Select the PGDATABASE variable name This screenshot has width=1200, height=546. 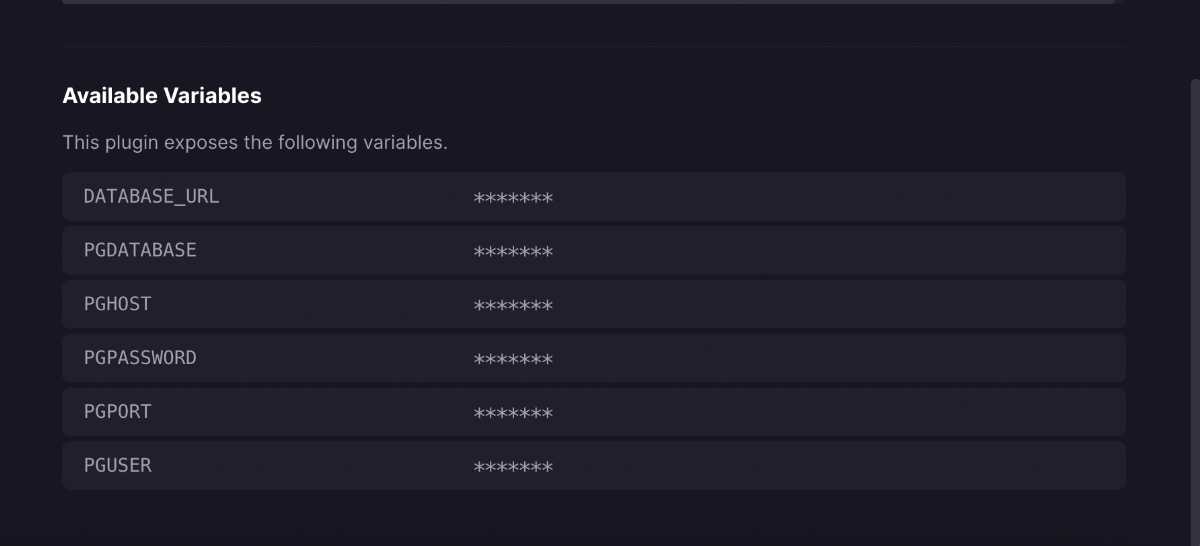point(140,251)
